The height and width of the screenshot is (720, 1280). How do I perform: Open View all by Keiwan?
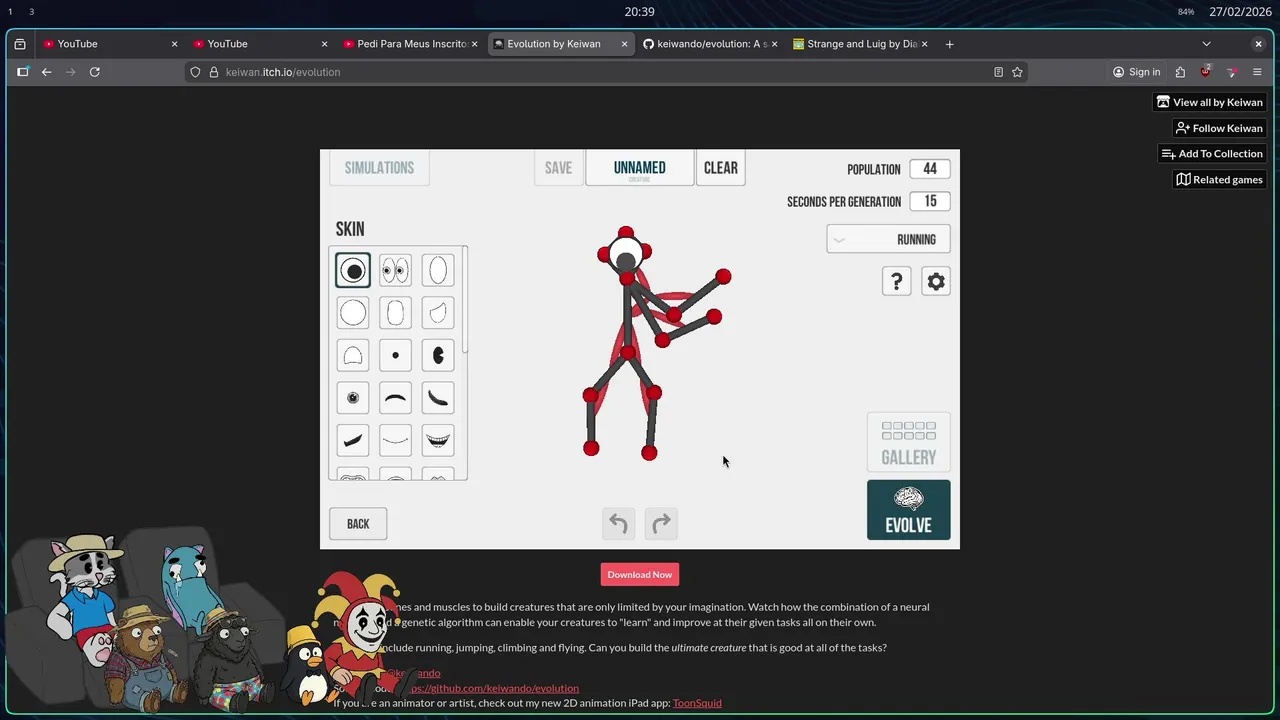coord(1210,102)
